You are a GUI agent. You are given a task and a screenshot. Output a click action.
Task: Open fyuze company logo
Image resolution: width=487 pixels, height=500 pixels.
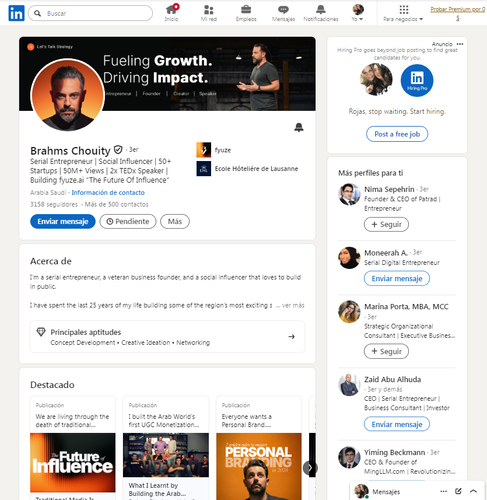204,150
